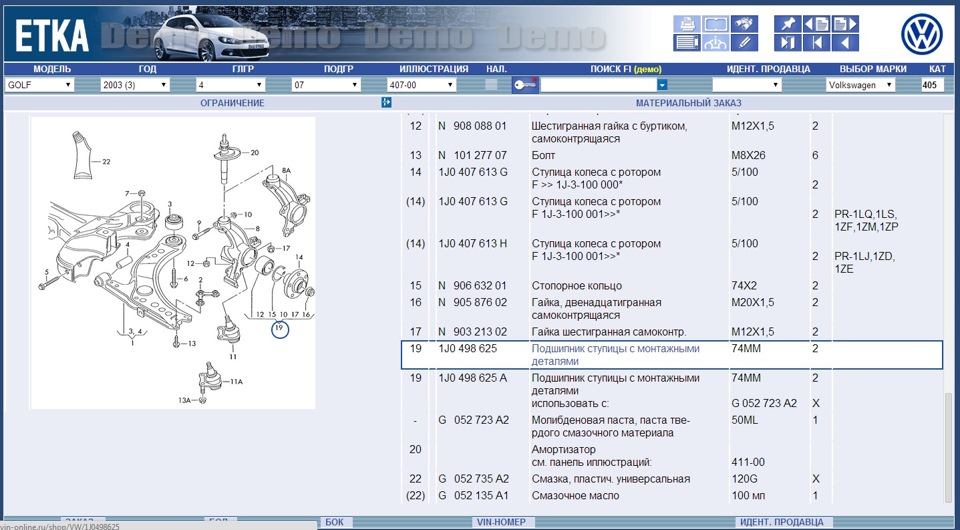Click the skip-to-first arrow icon
960x530 pixels.
[x=816, y=43]
